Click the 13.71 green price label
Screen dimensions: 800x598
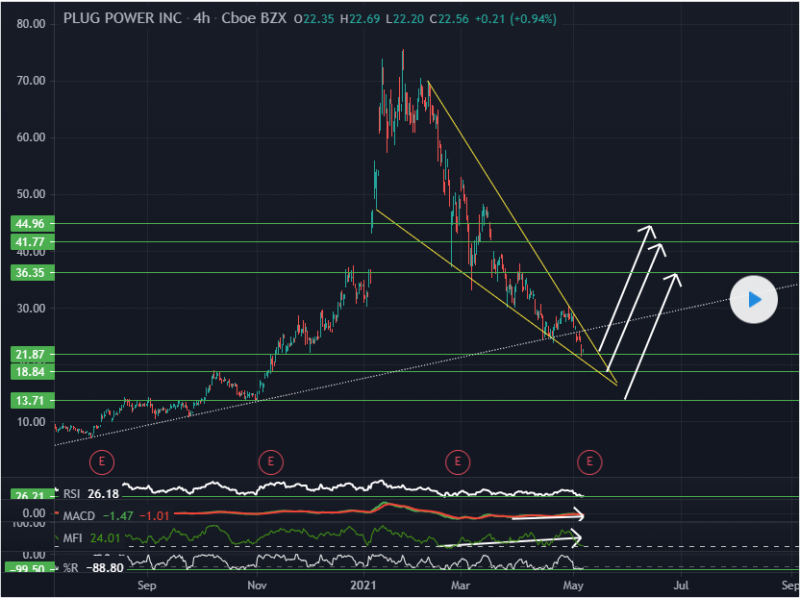pos(26,400)
